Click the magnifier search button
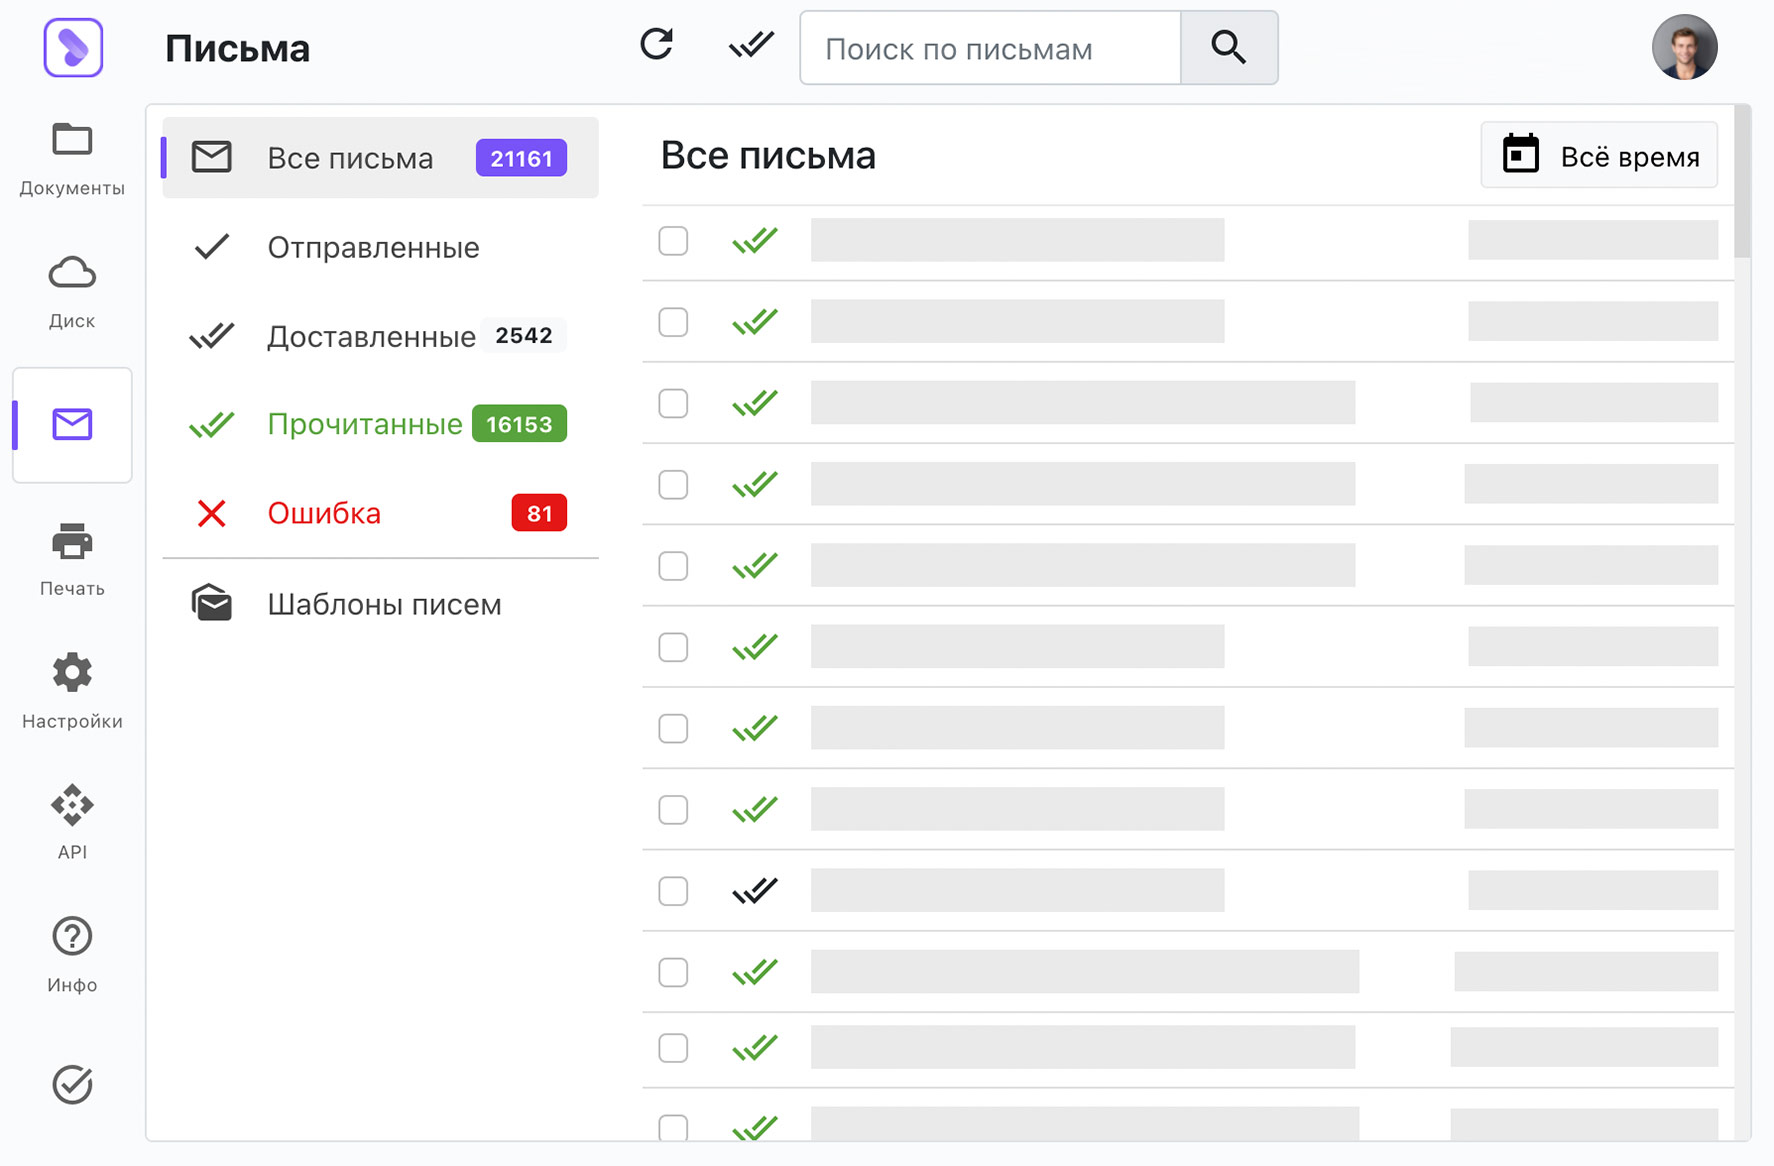 click(x=1229, y=48)
